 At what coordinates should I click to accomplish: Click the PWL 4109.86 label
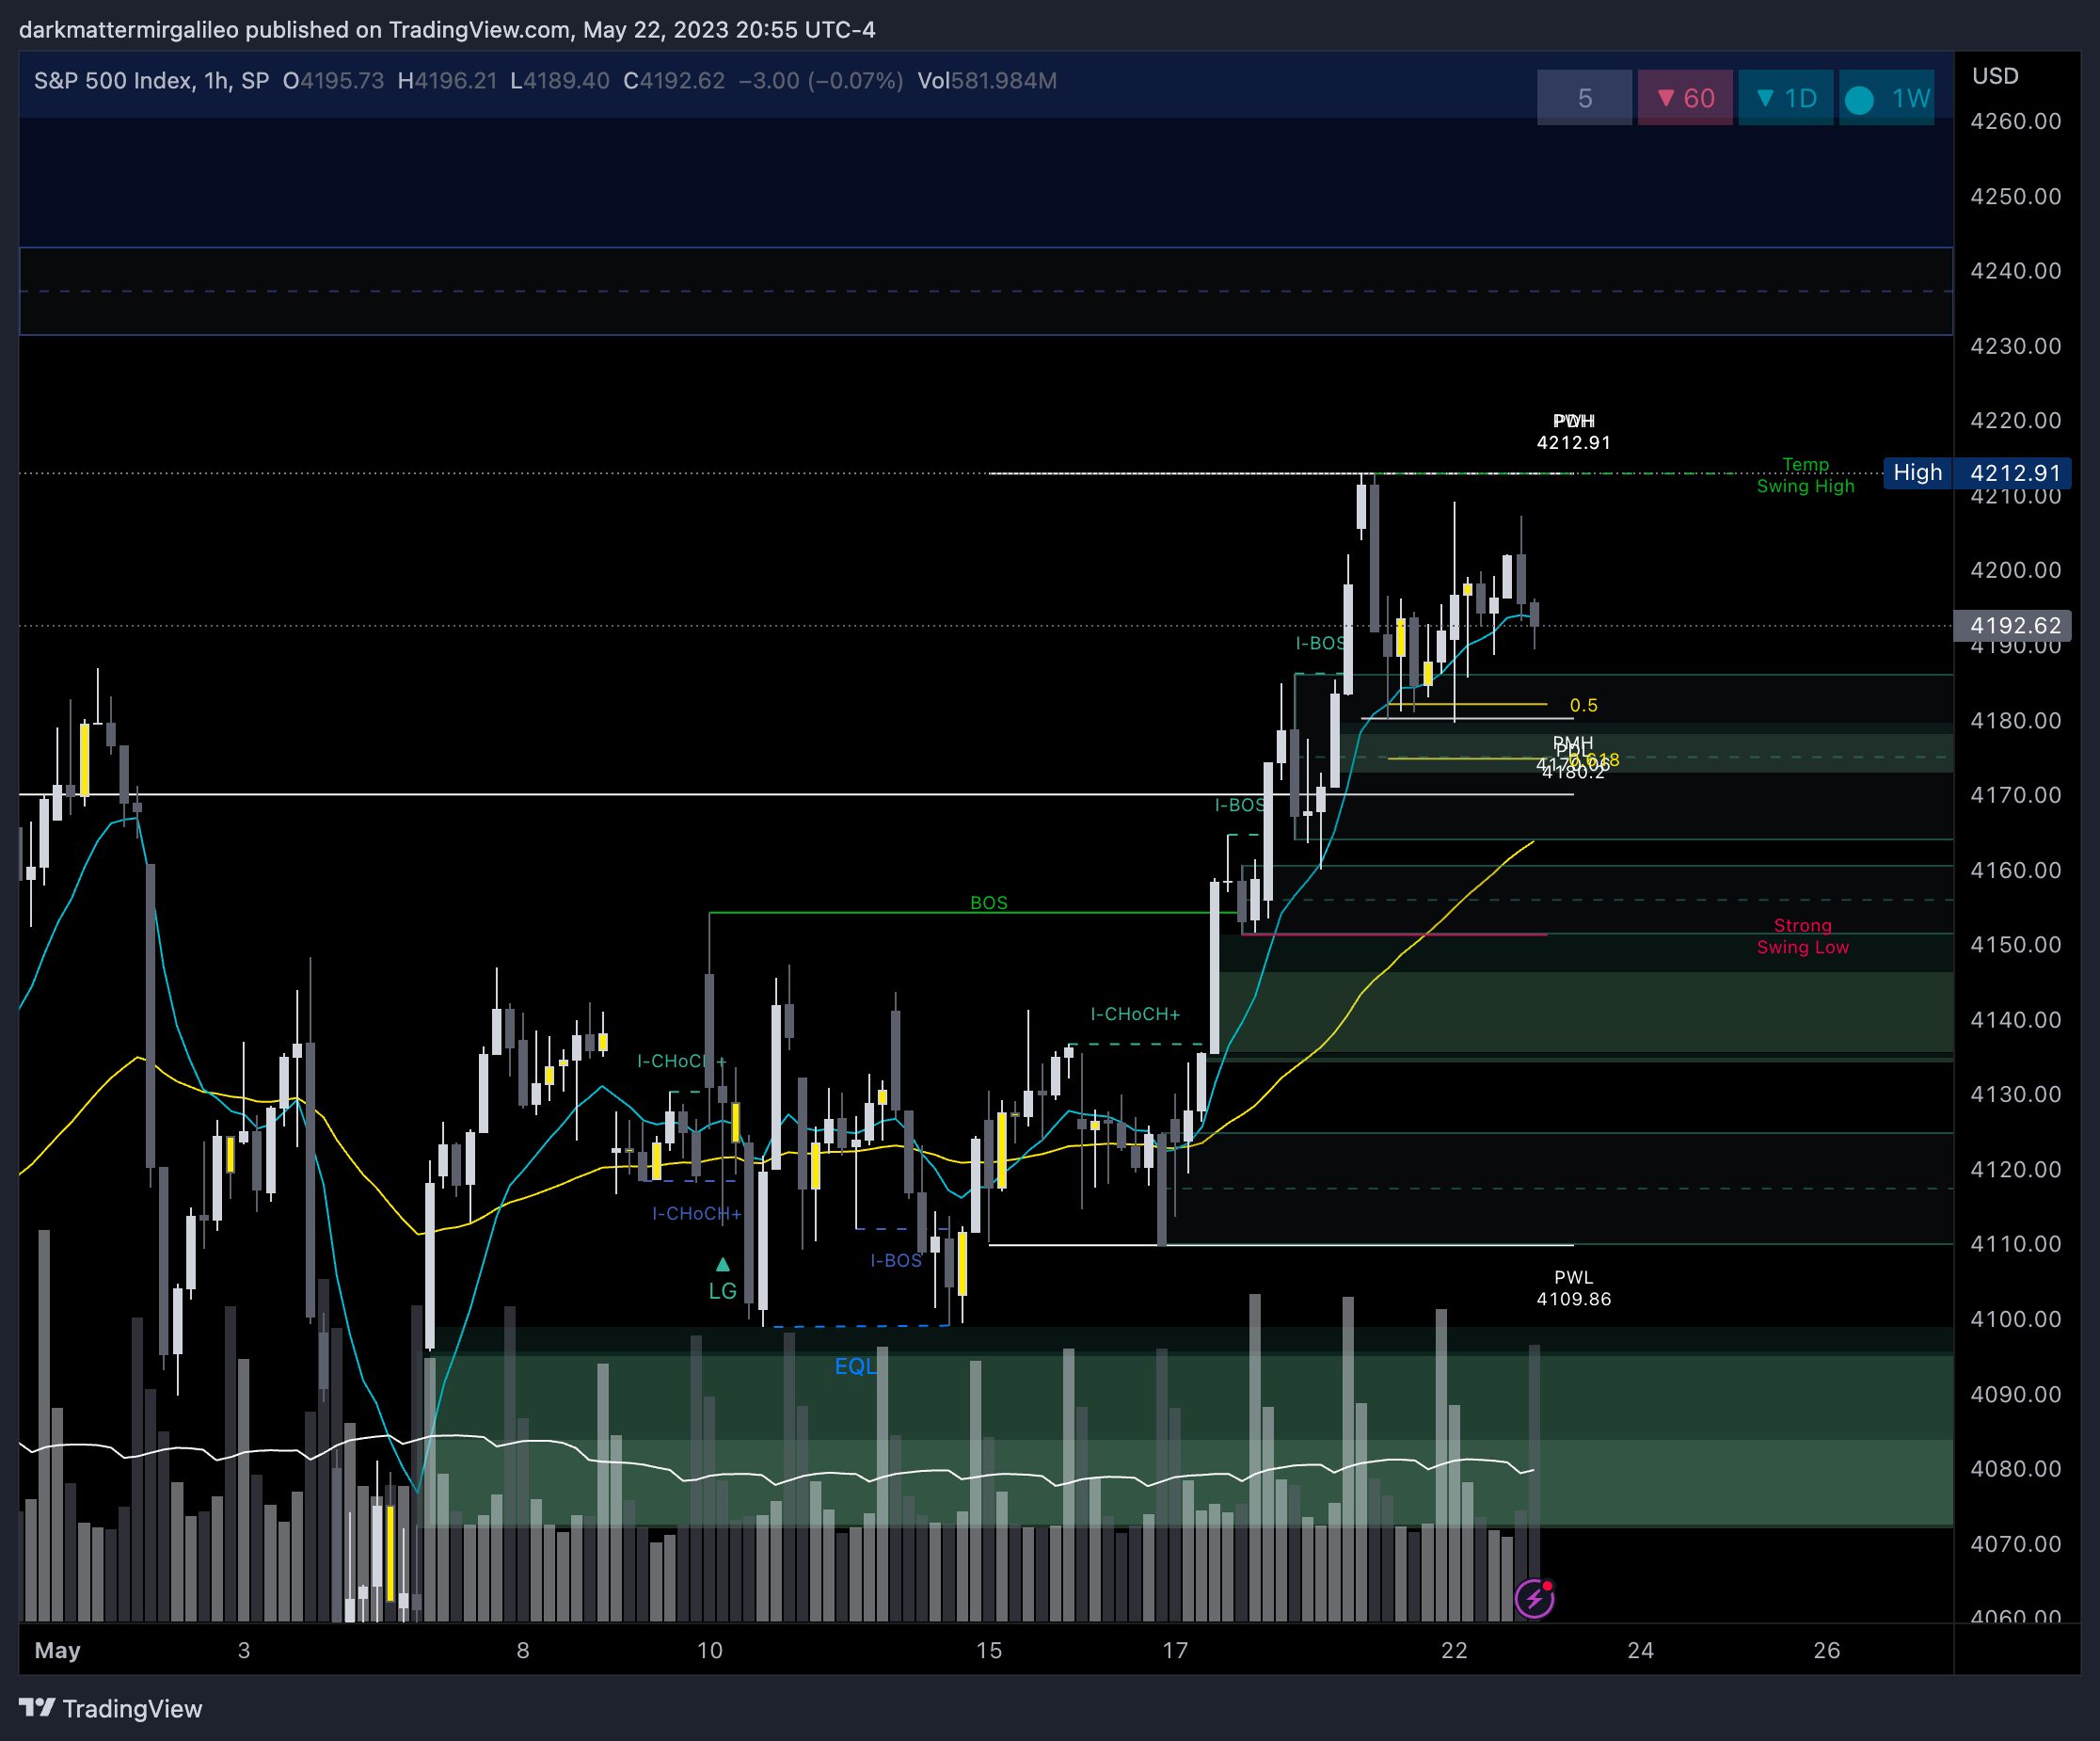pos(1573,1288)
